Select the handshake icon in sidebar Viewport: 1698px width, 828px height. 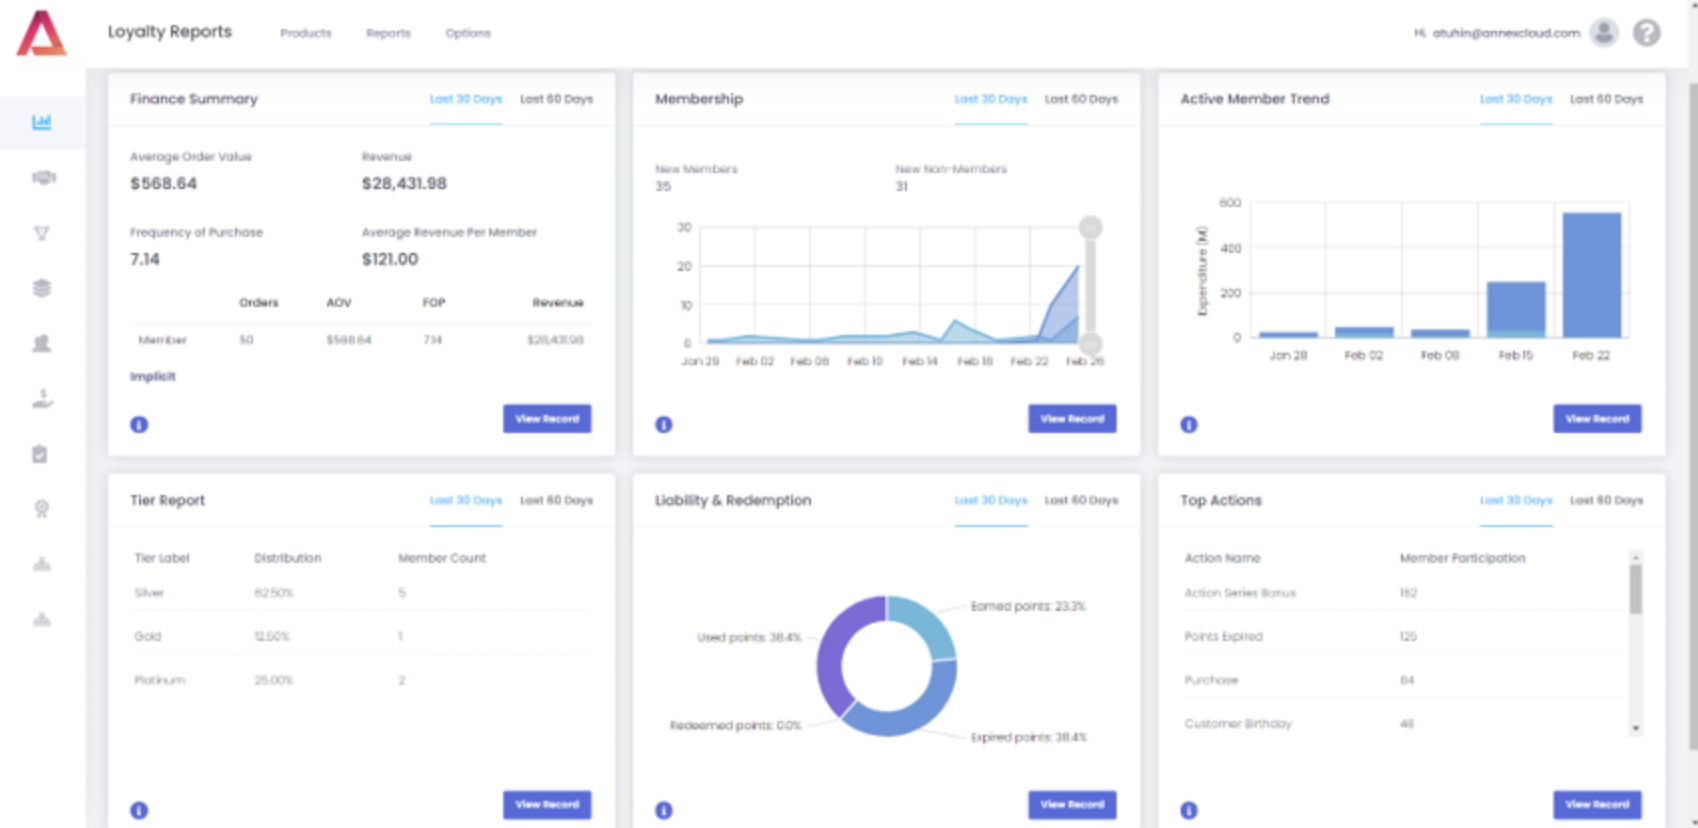[43, 177]
